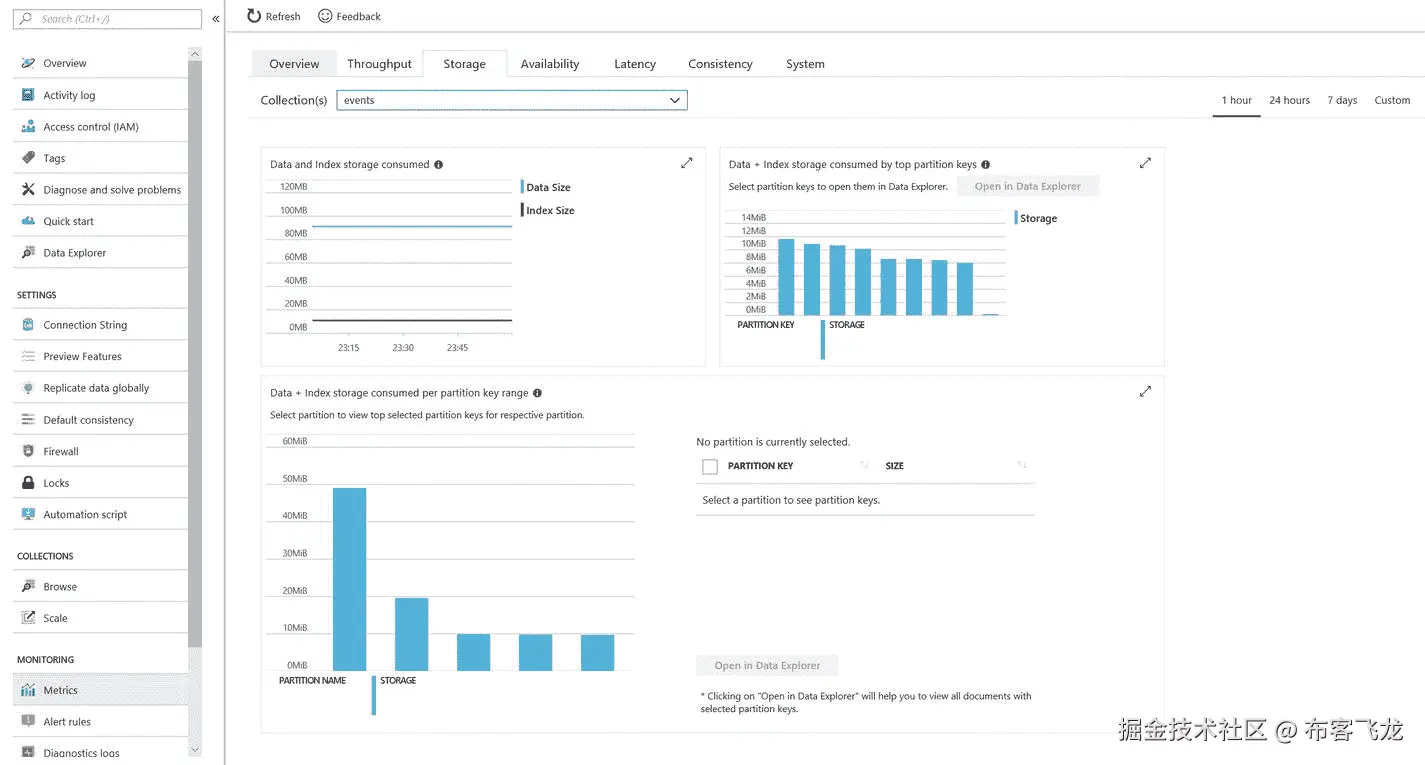Open the Collection(s) events dropdown
The image size is (1425, 765).
512,100
